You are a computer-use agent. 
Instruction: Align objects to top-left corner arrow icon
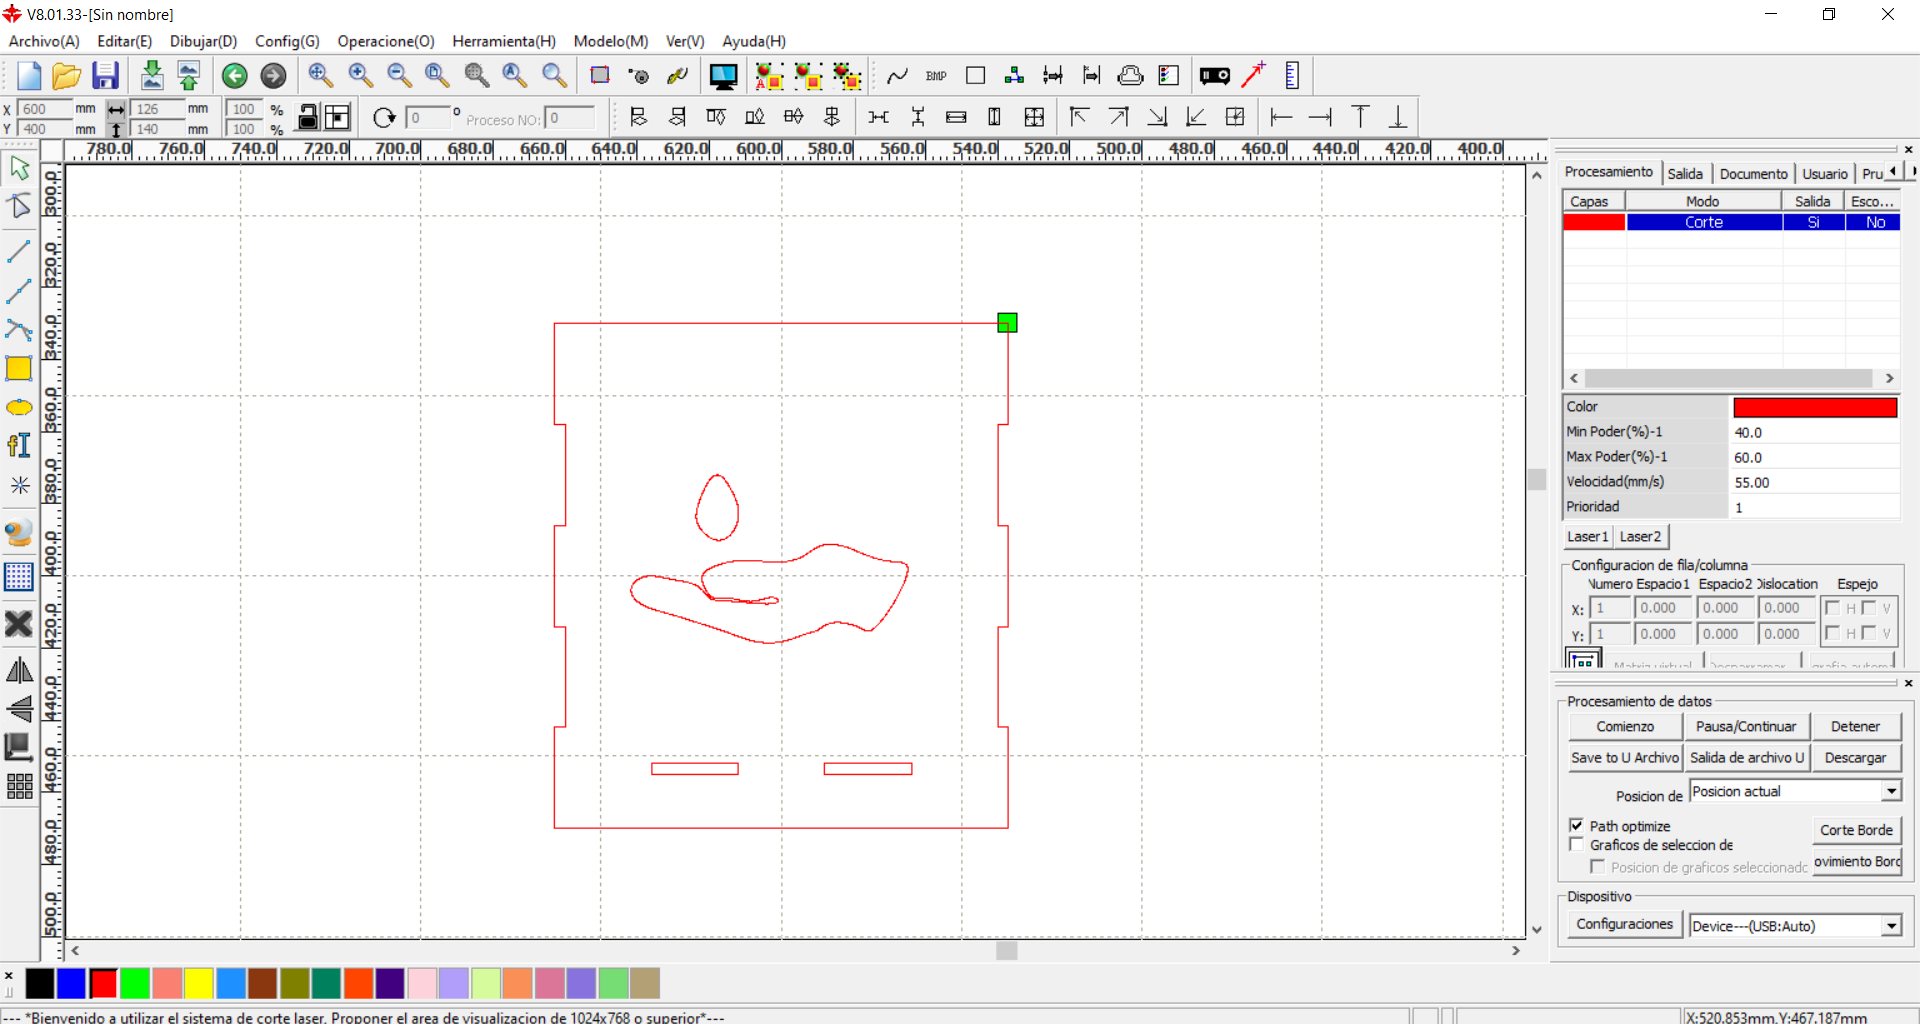point(1079,117)
